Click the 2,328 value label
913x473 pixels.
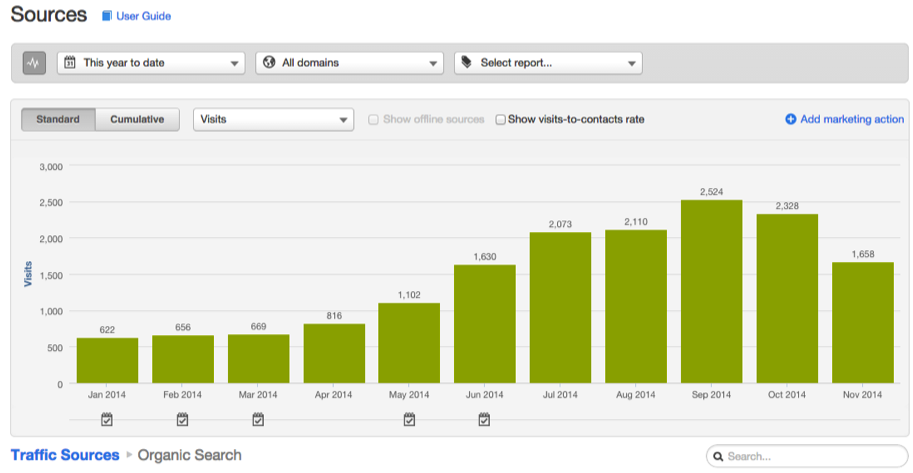(x=787, y=206)
